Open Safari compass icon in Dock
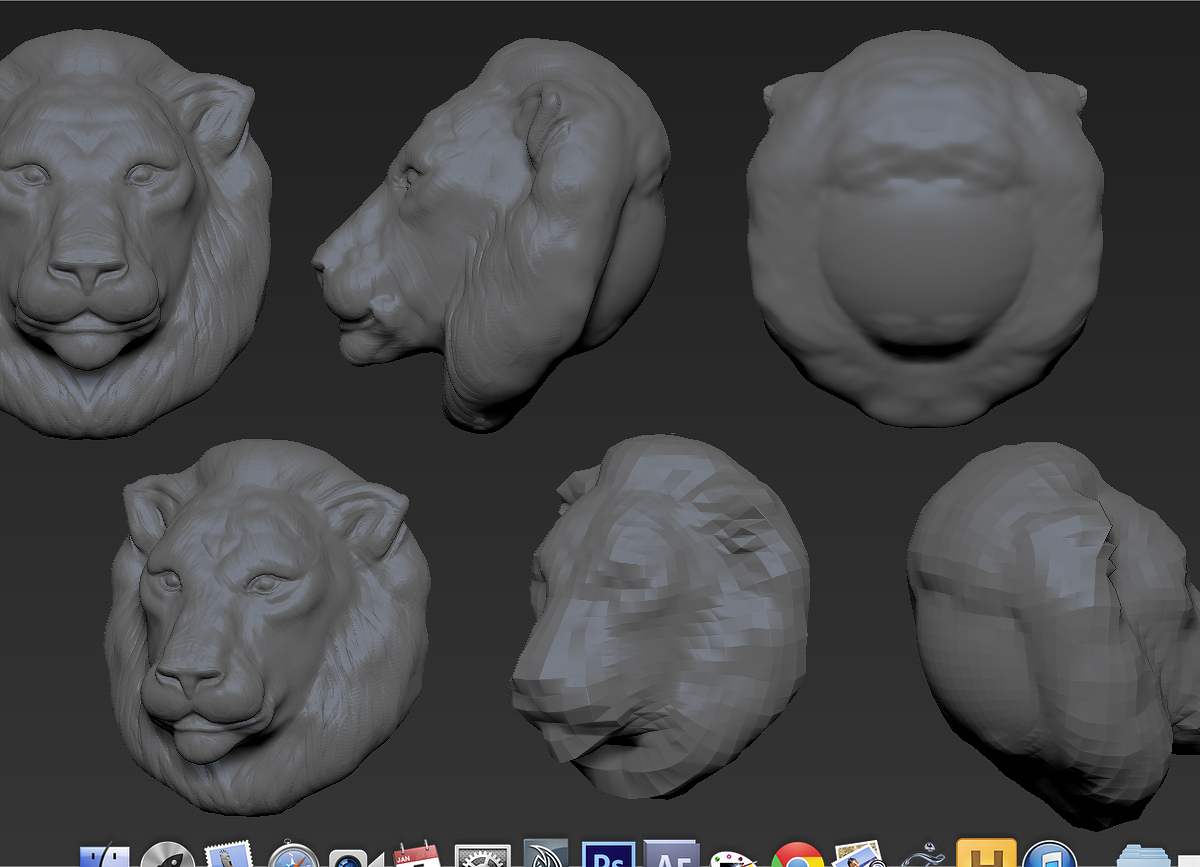Viewport: 1200px width, 867px height. (294, 855)
